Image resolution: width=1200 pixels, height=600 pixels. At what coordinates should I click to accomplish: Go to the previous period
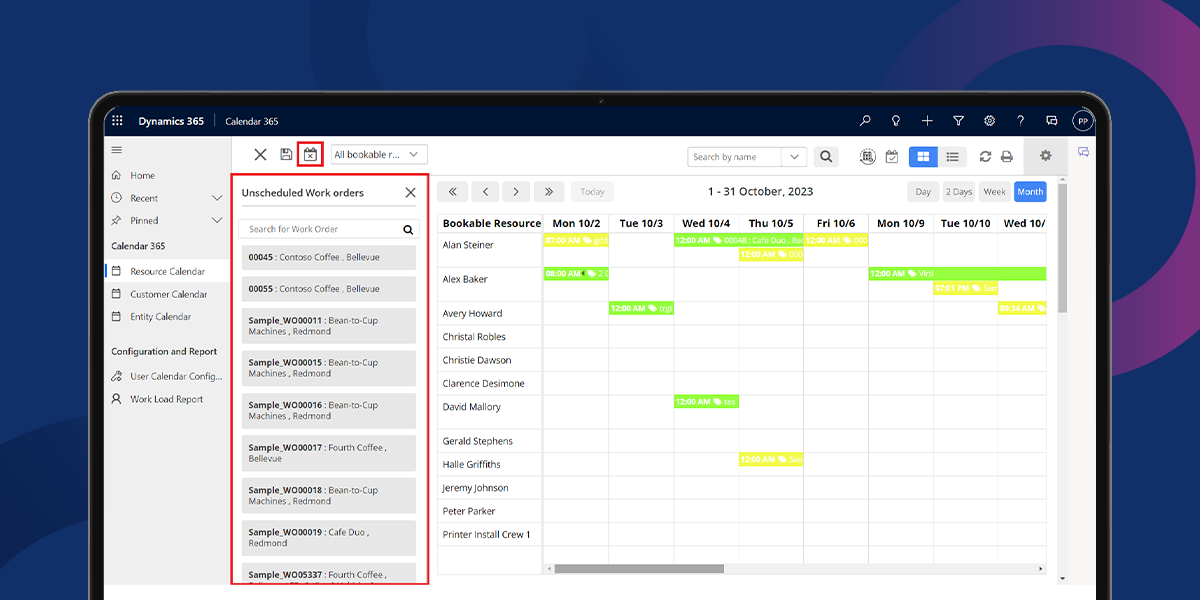point(484,191)
